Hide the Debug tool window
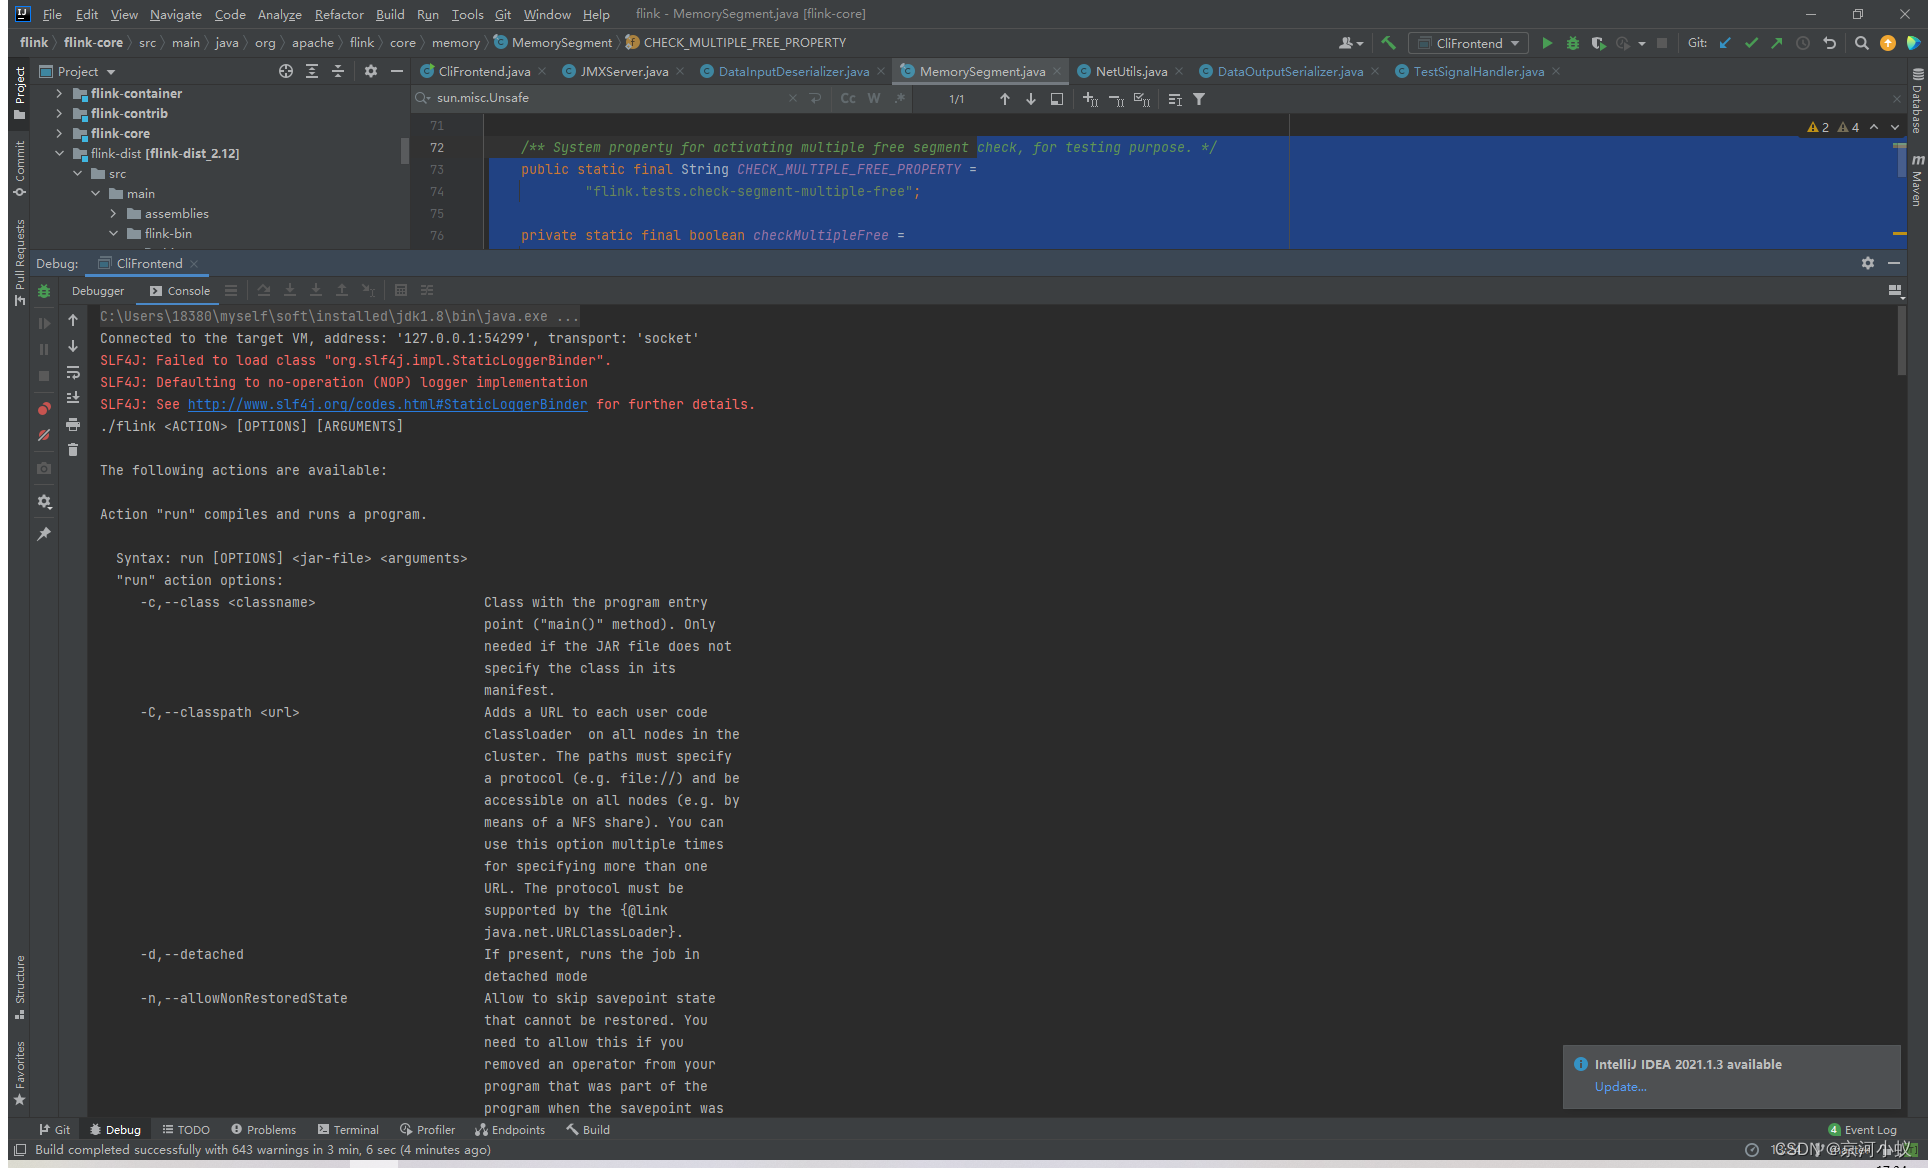Screen dimensions: 1928x1168 [1894, 263]
